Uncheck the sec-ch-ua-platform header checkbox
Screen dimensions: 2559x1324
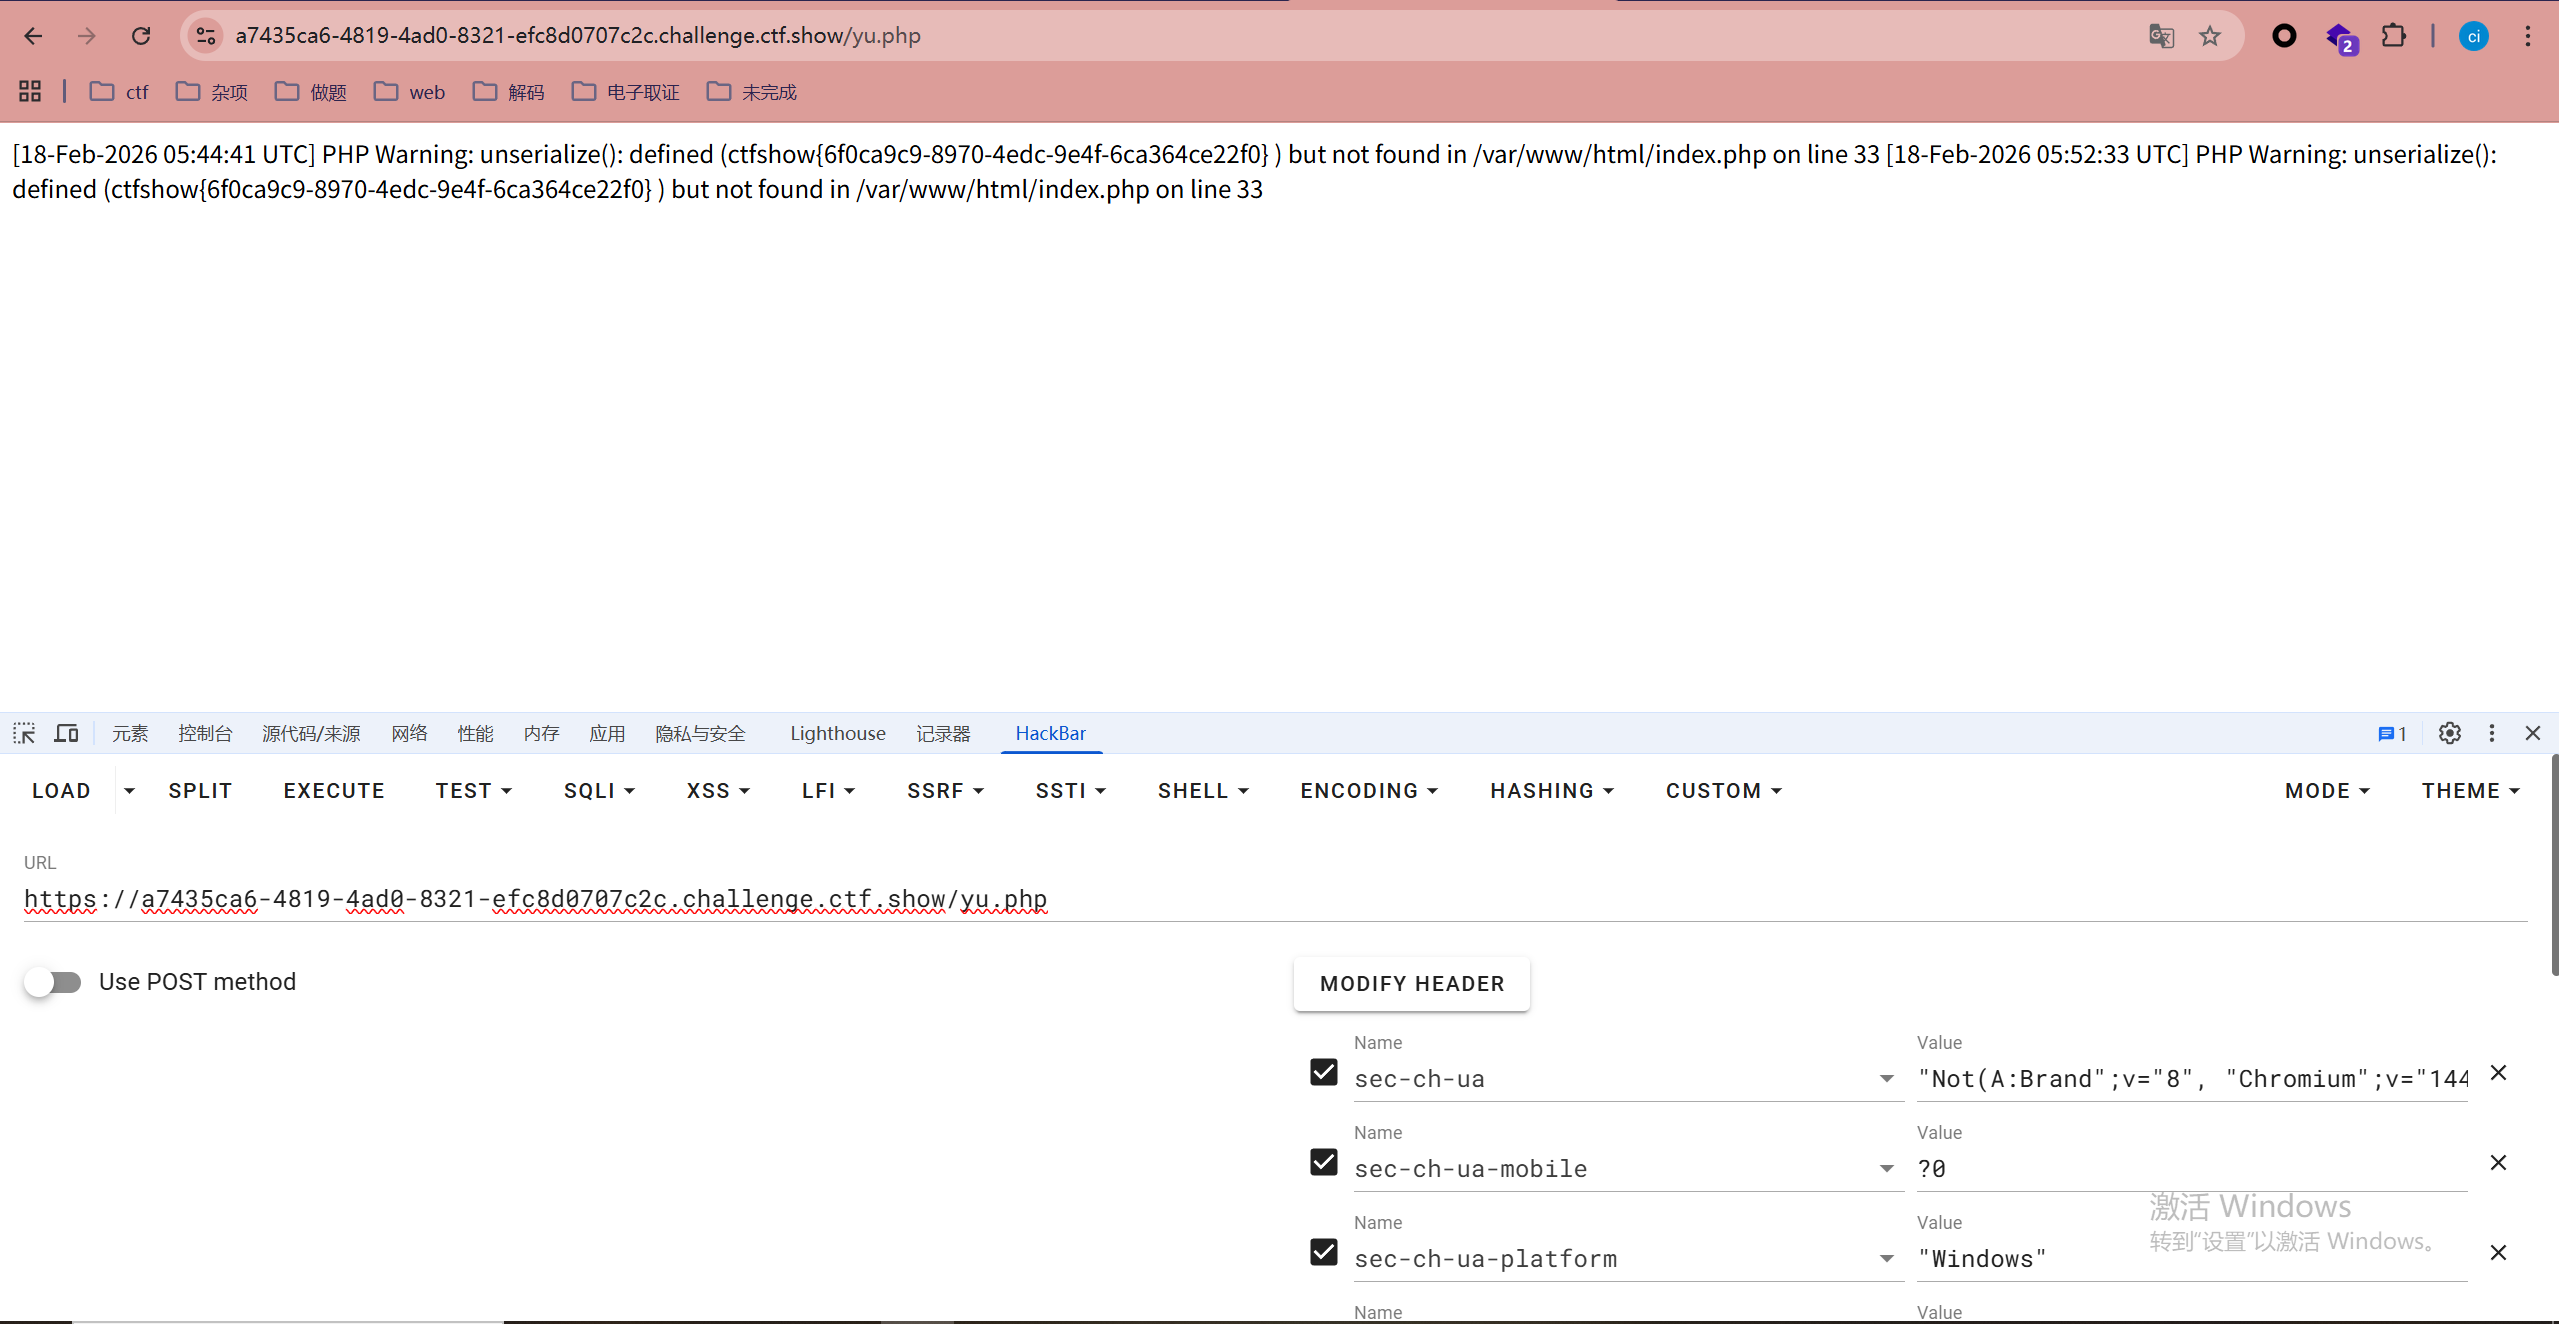[1323, 1252]
